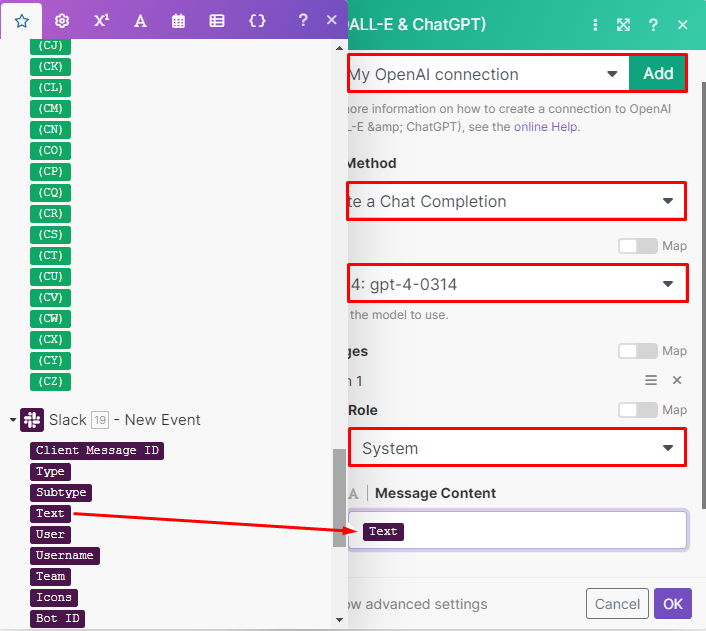
Task: Collapse the Slack New Event group
Action: (x=13, y=420)
